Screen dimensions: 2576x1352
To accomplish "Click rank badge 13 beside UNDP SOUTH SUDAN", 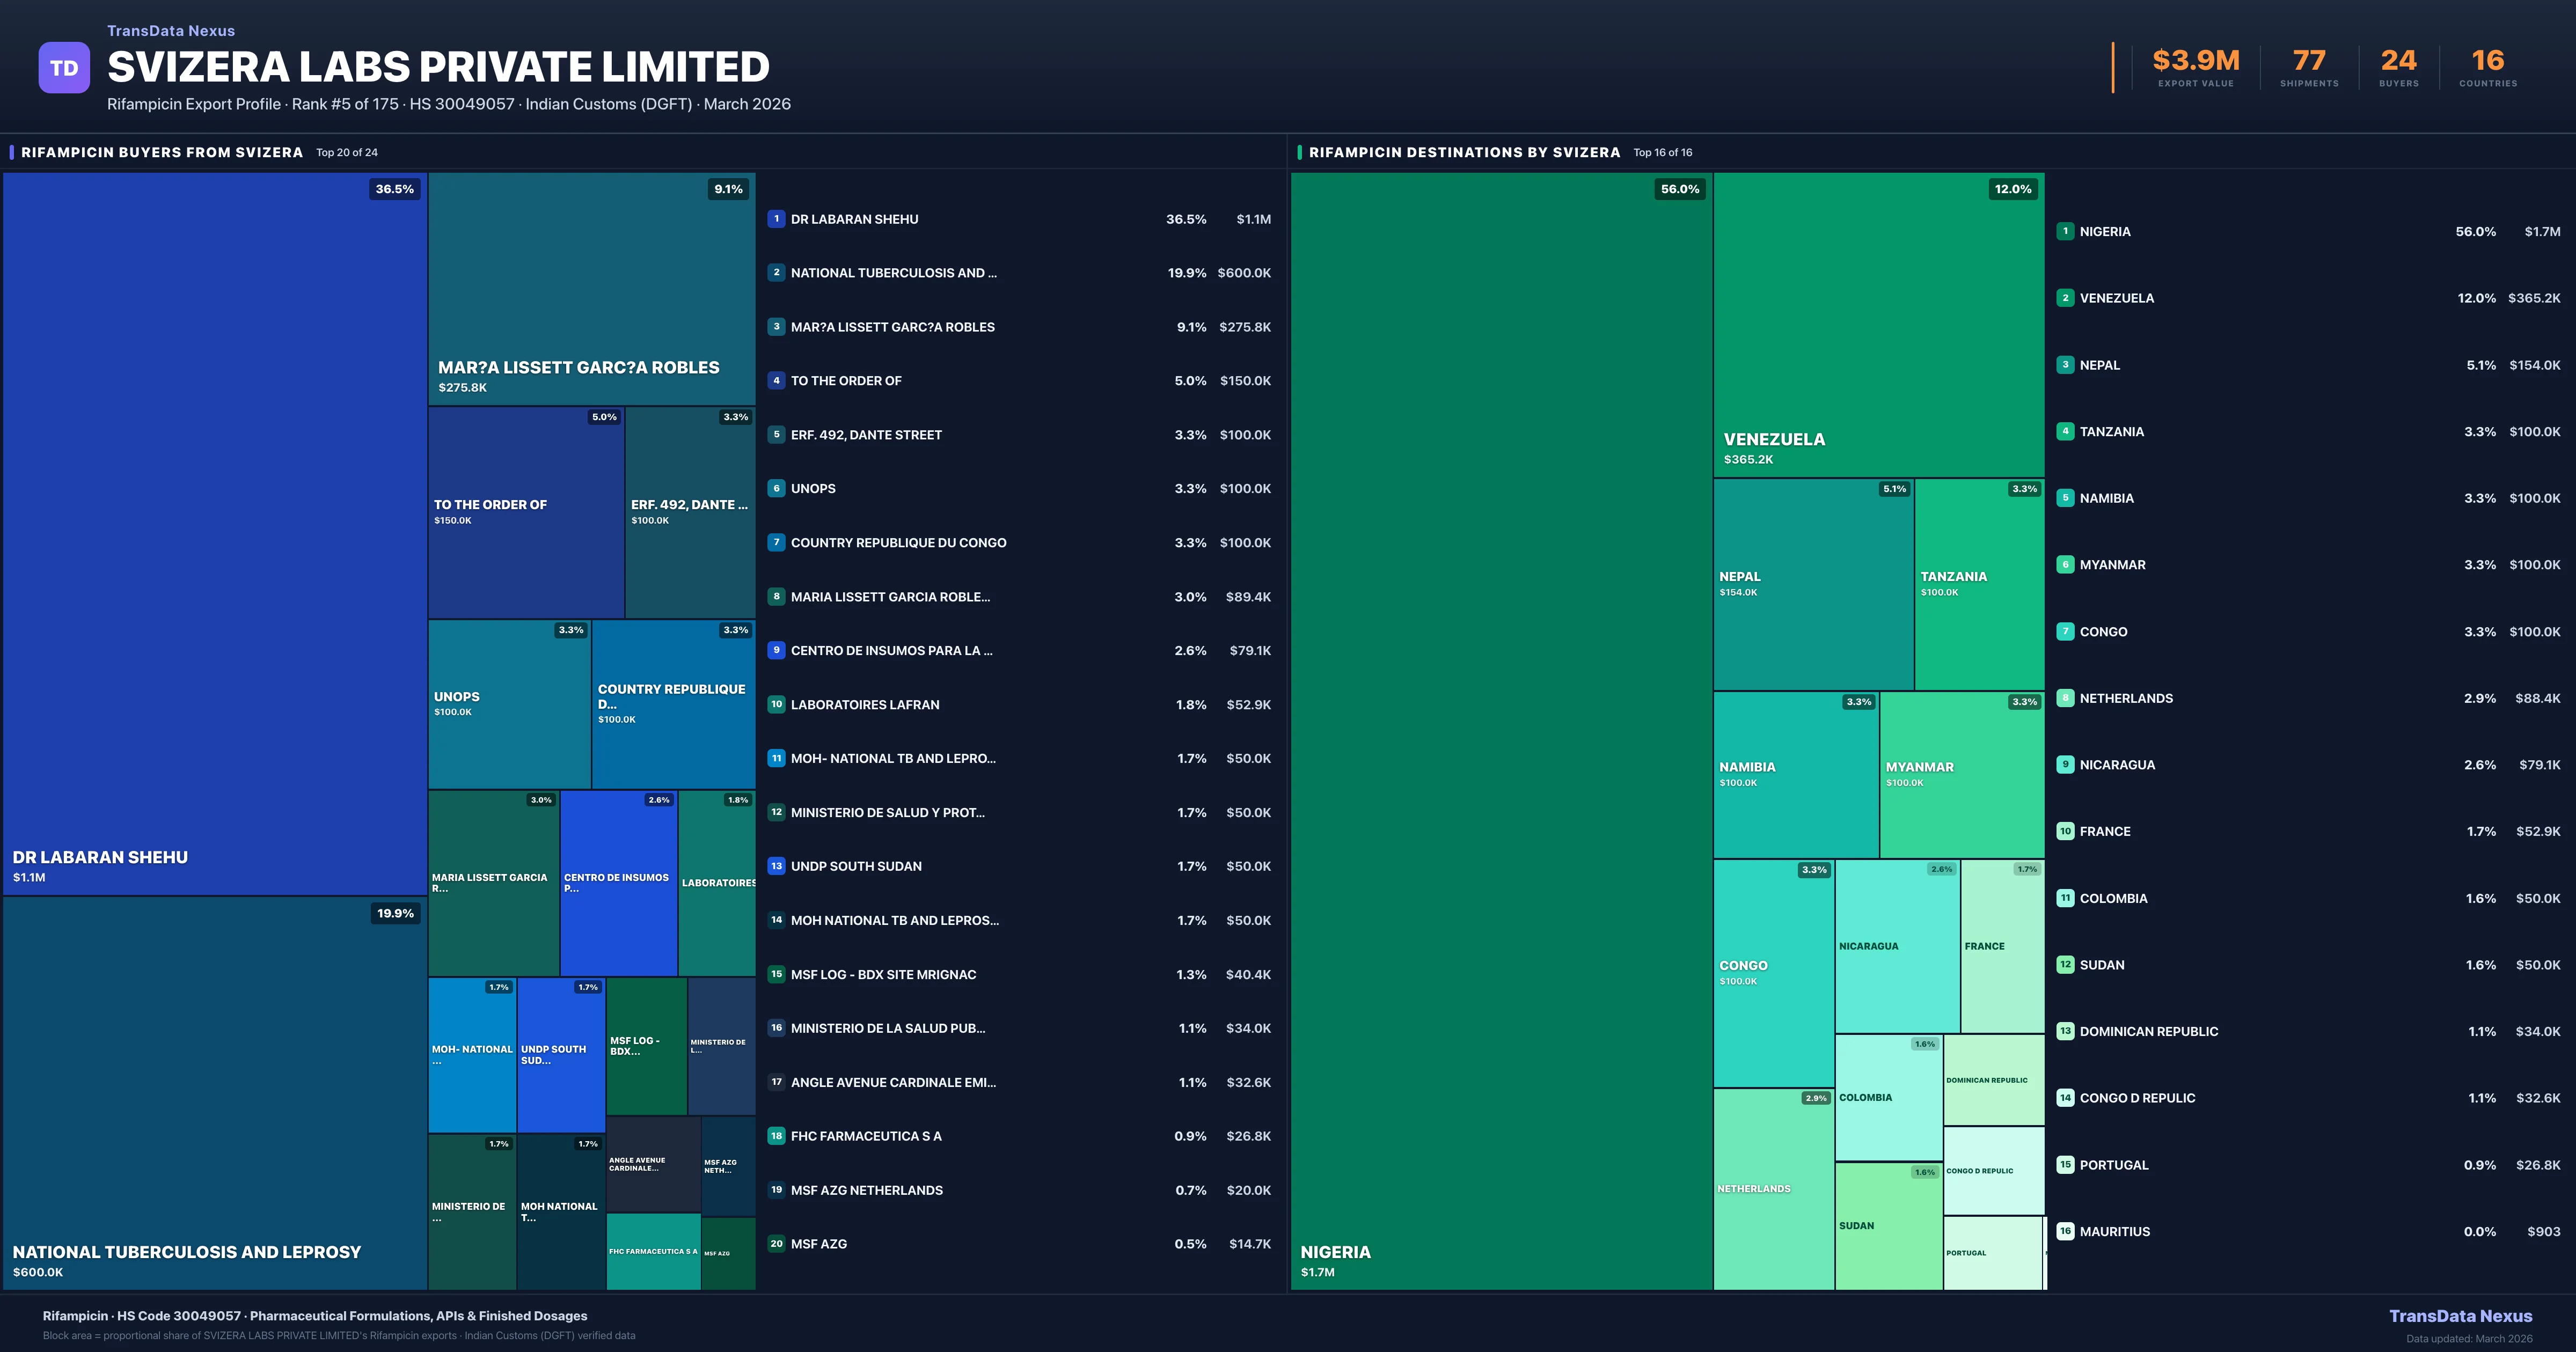I will (776, 866).
